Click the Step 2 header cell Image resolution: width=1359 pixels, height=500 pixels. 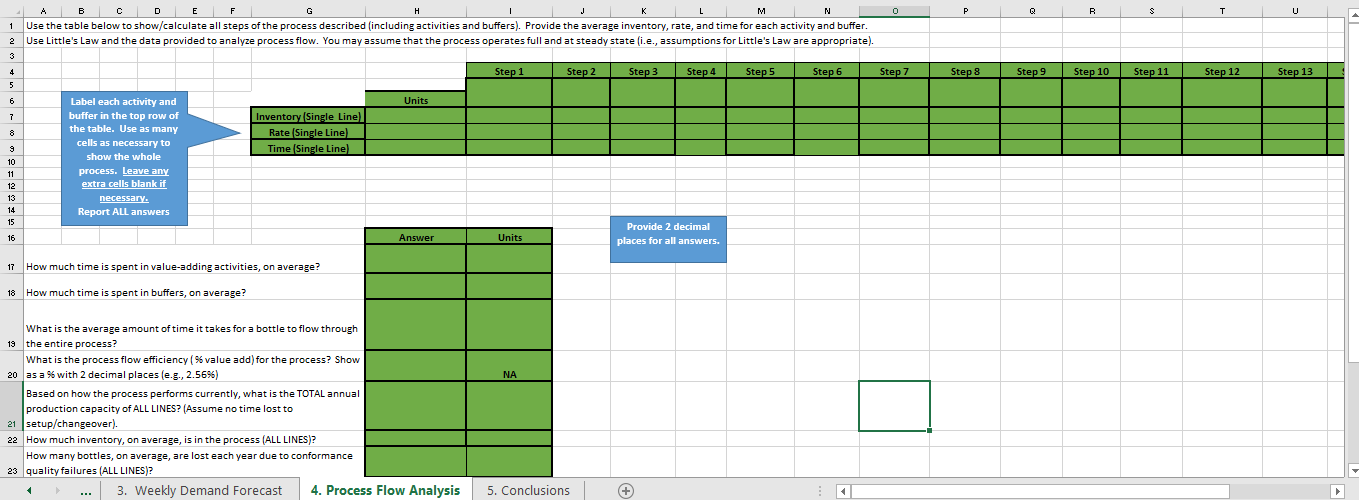[x=581, y=71]
